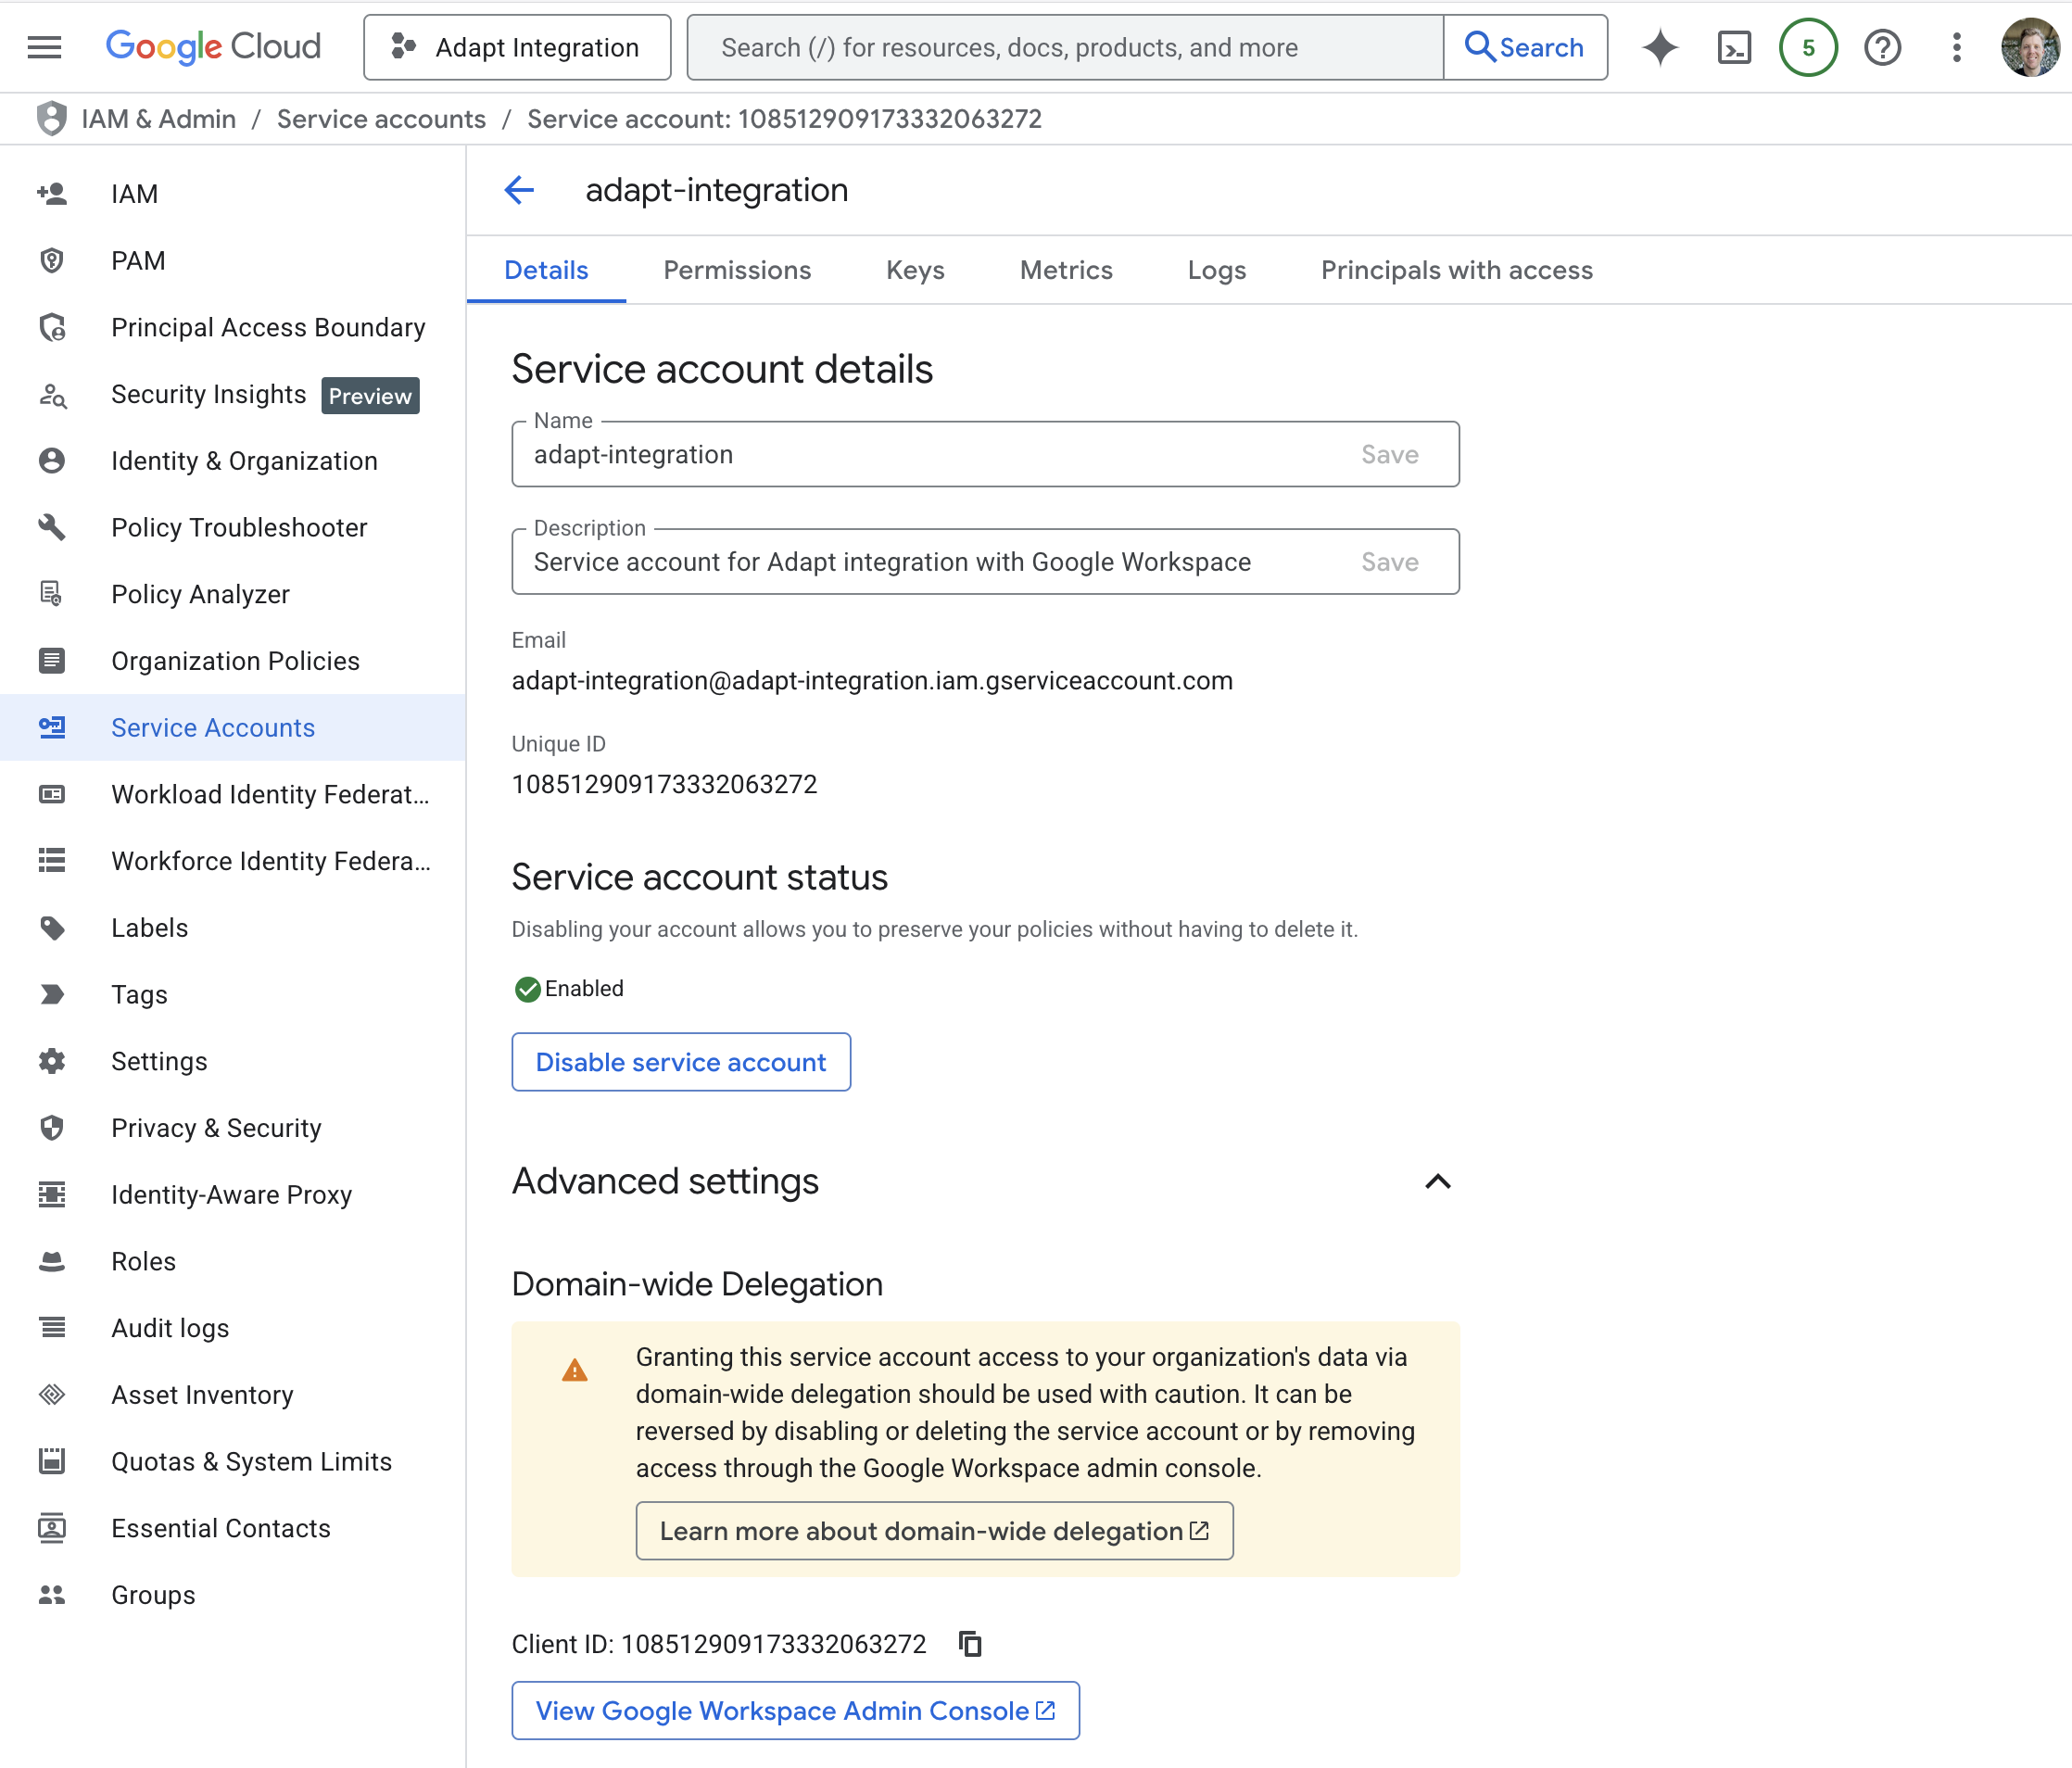
Task: Open the Keys tab
Action: (914, 270)
